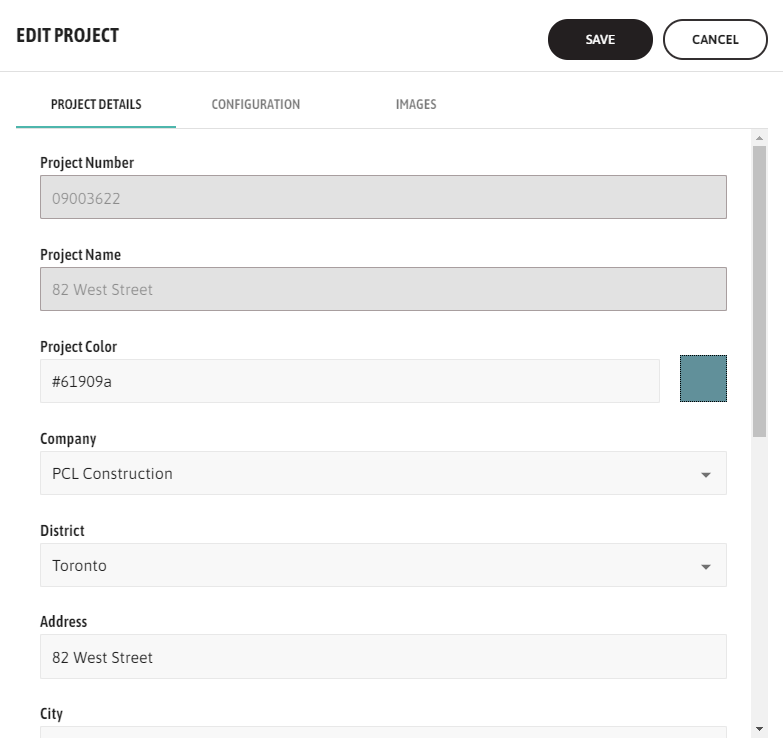
Task: Click the Project Color hex input
Action: (349, 381)
